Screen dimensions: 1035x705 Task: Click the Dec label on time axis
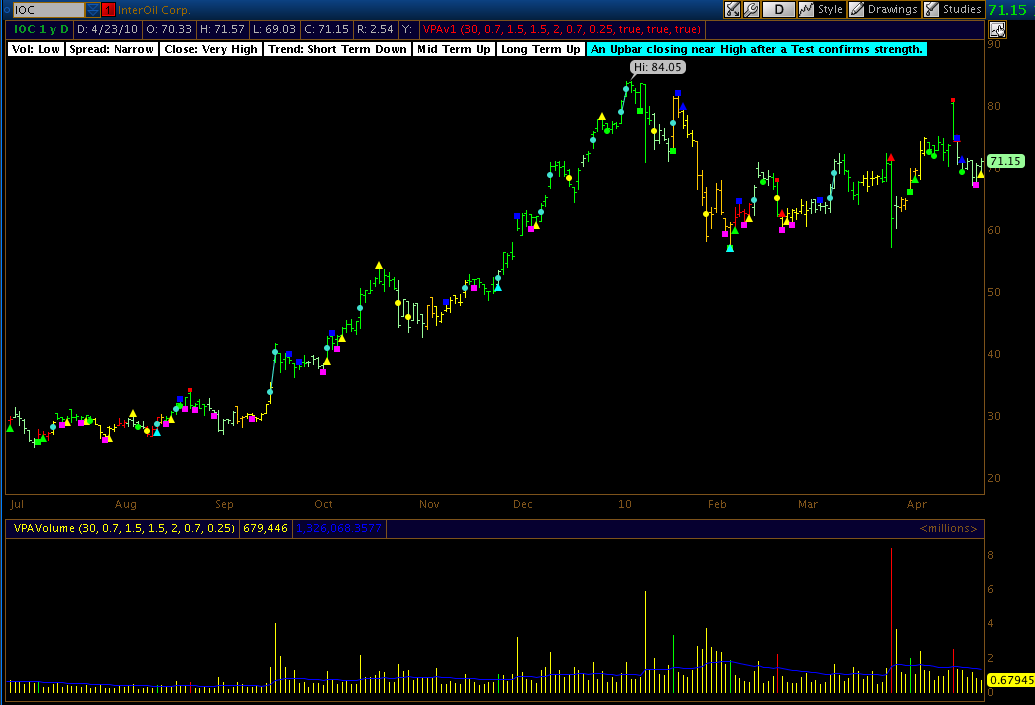[x=523, y=504]
